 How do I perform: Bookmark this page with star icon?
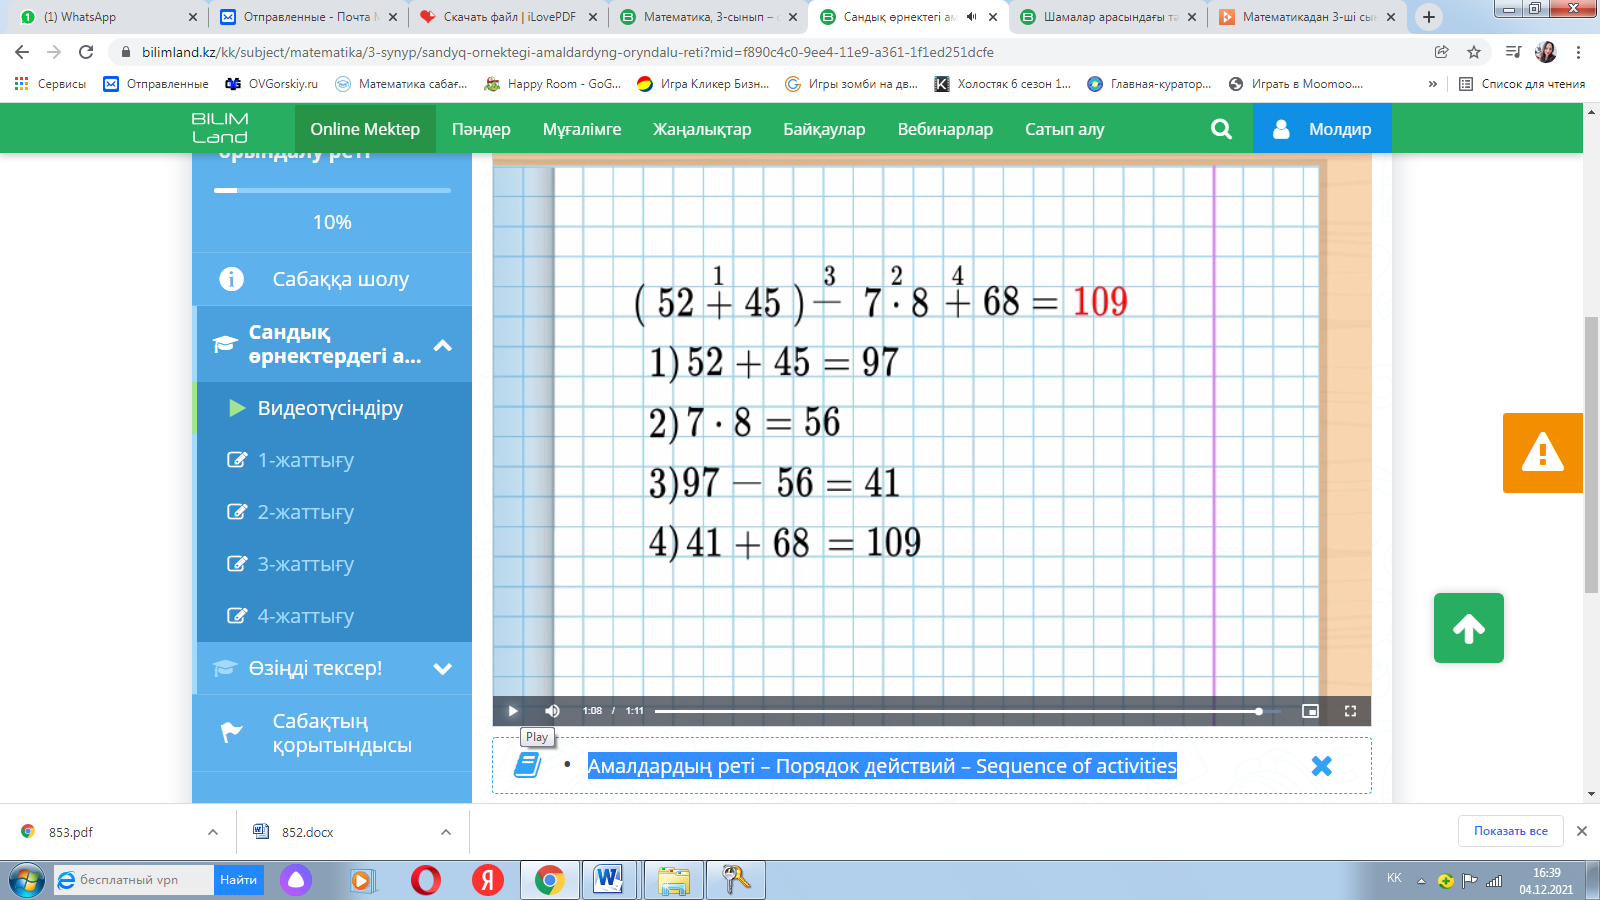pos(1473,52)
